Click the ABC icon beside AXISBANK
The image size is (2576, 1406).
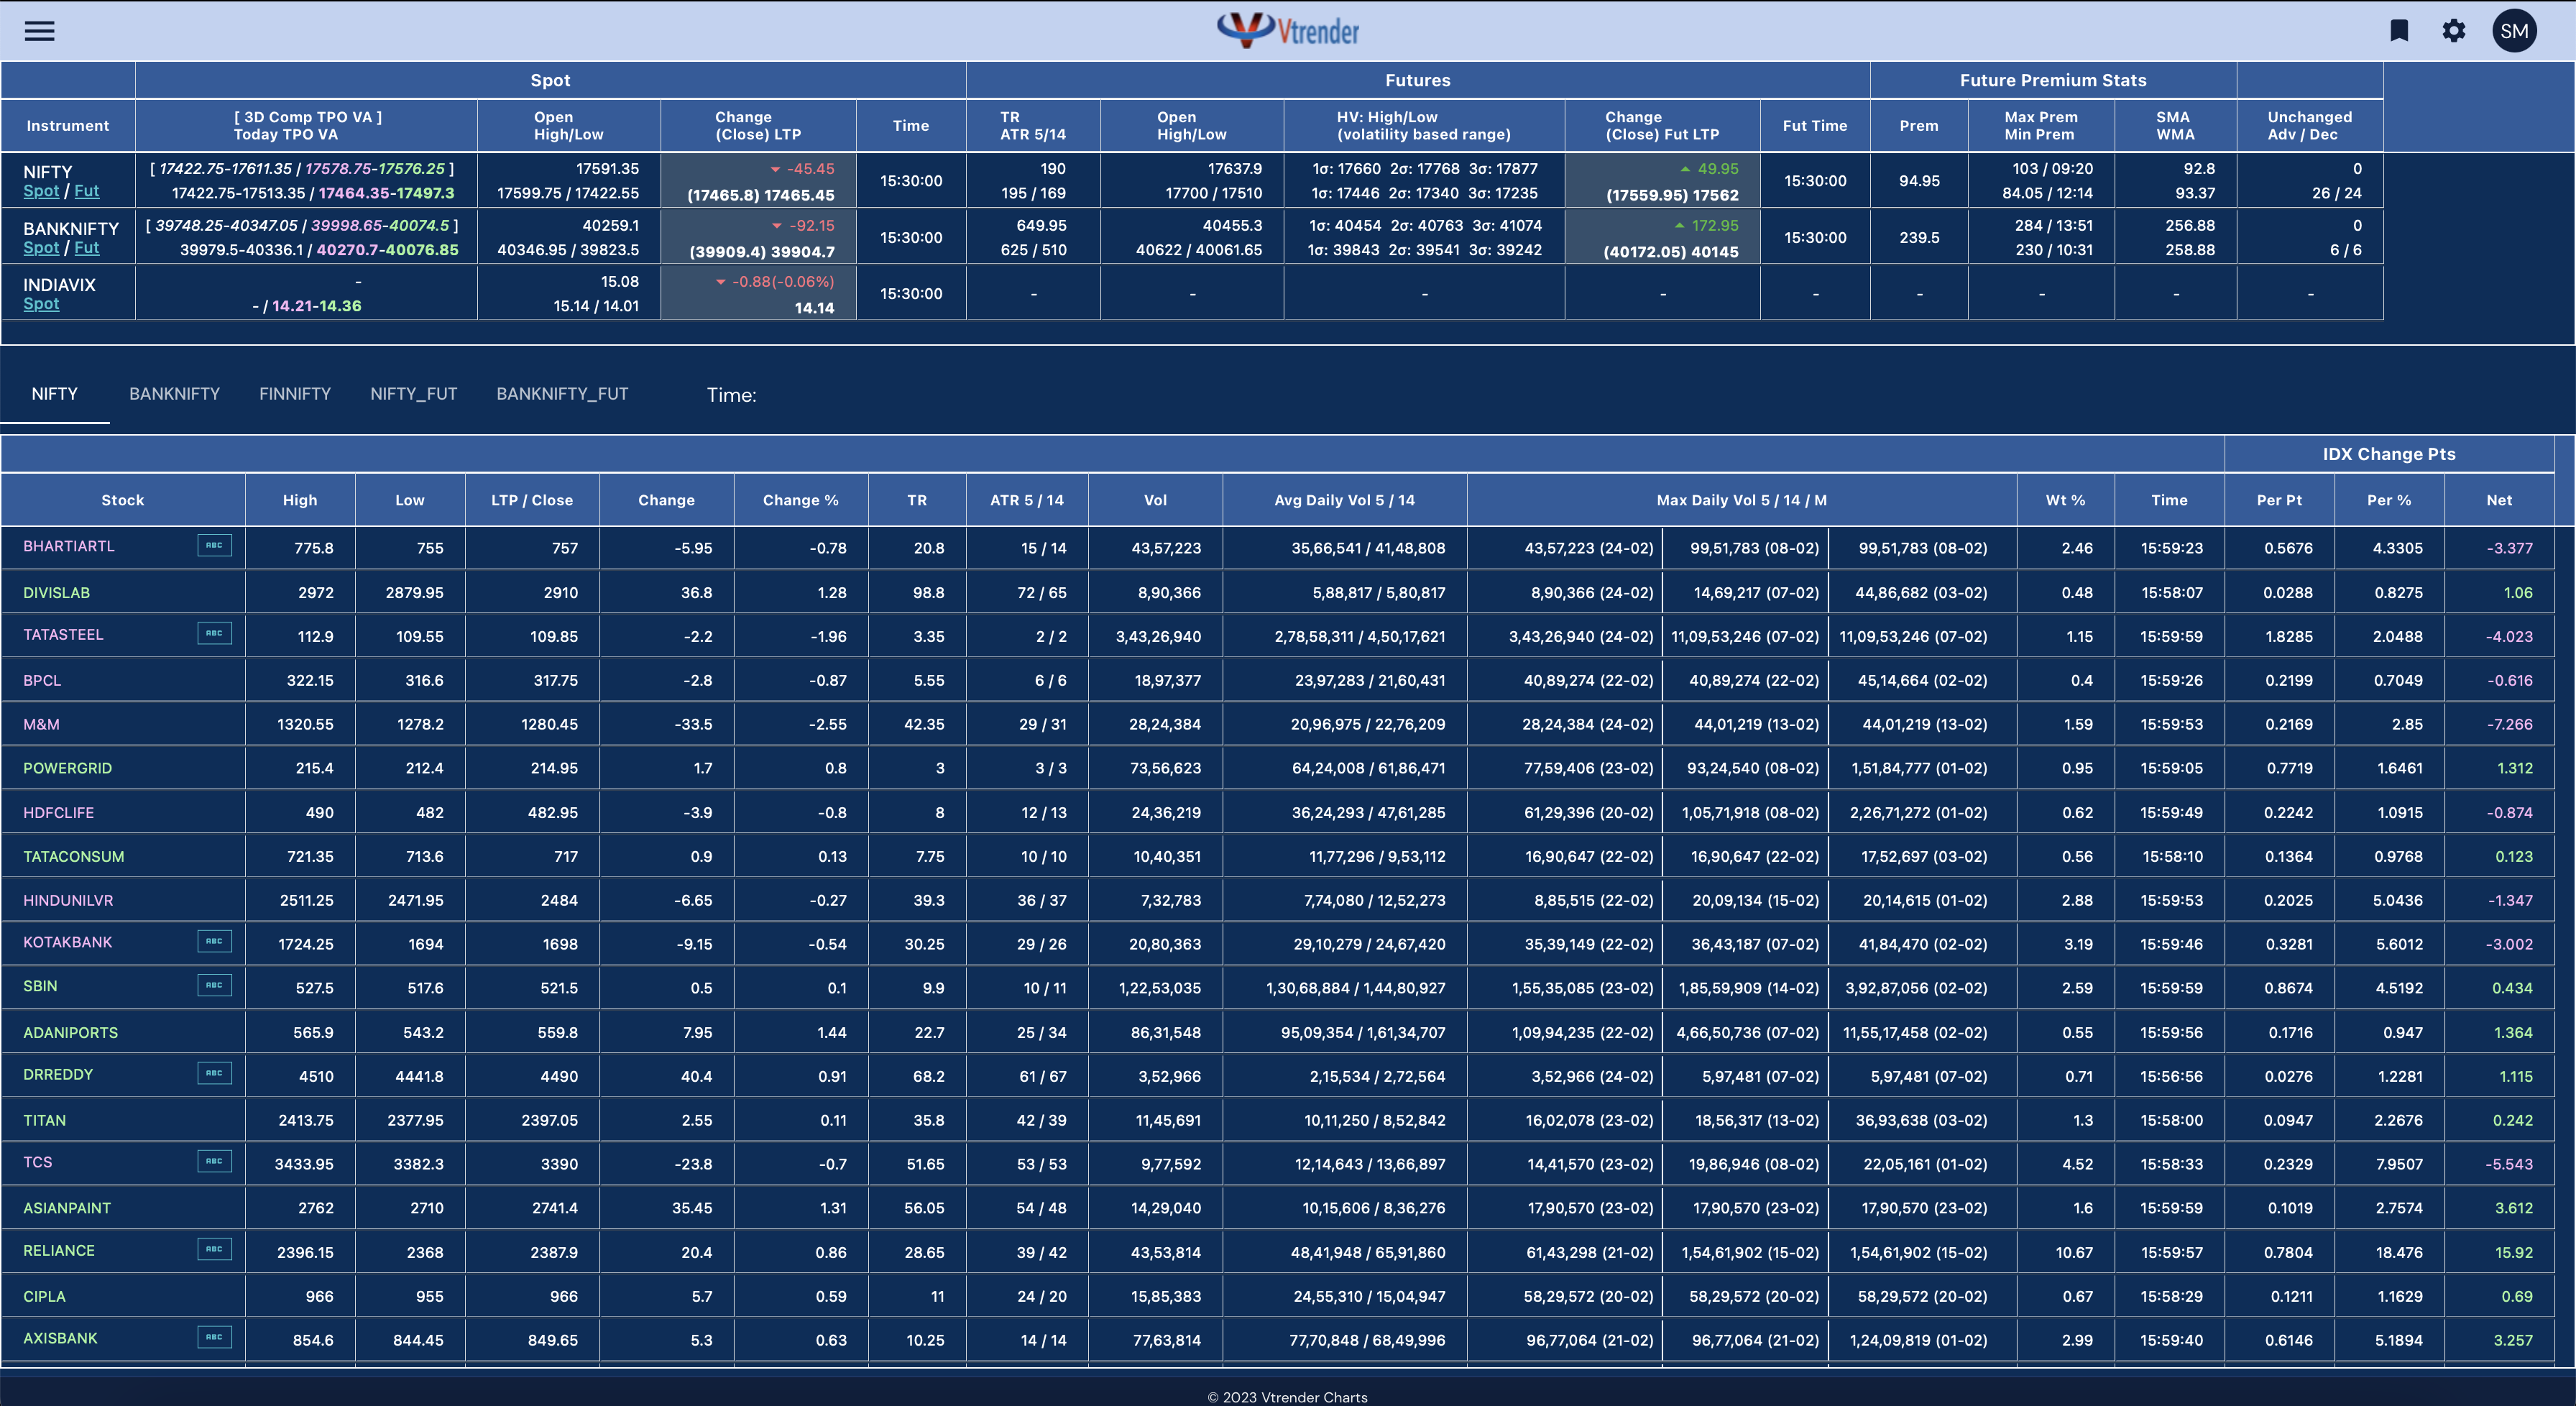(214, 1337)
